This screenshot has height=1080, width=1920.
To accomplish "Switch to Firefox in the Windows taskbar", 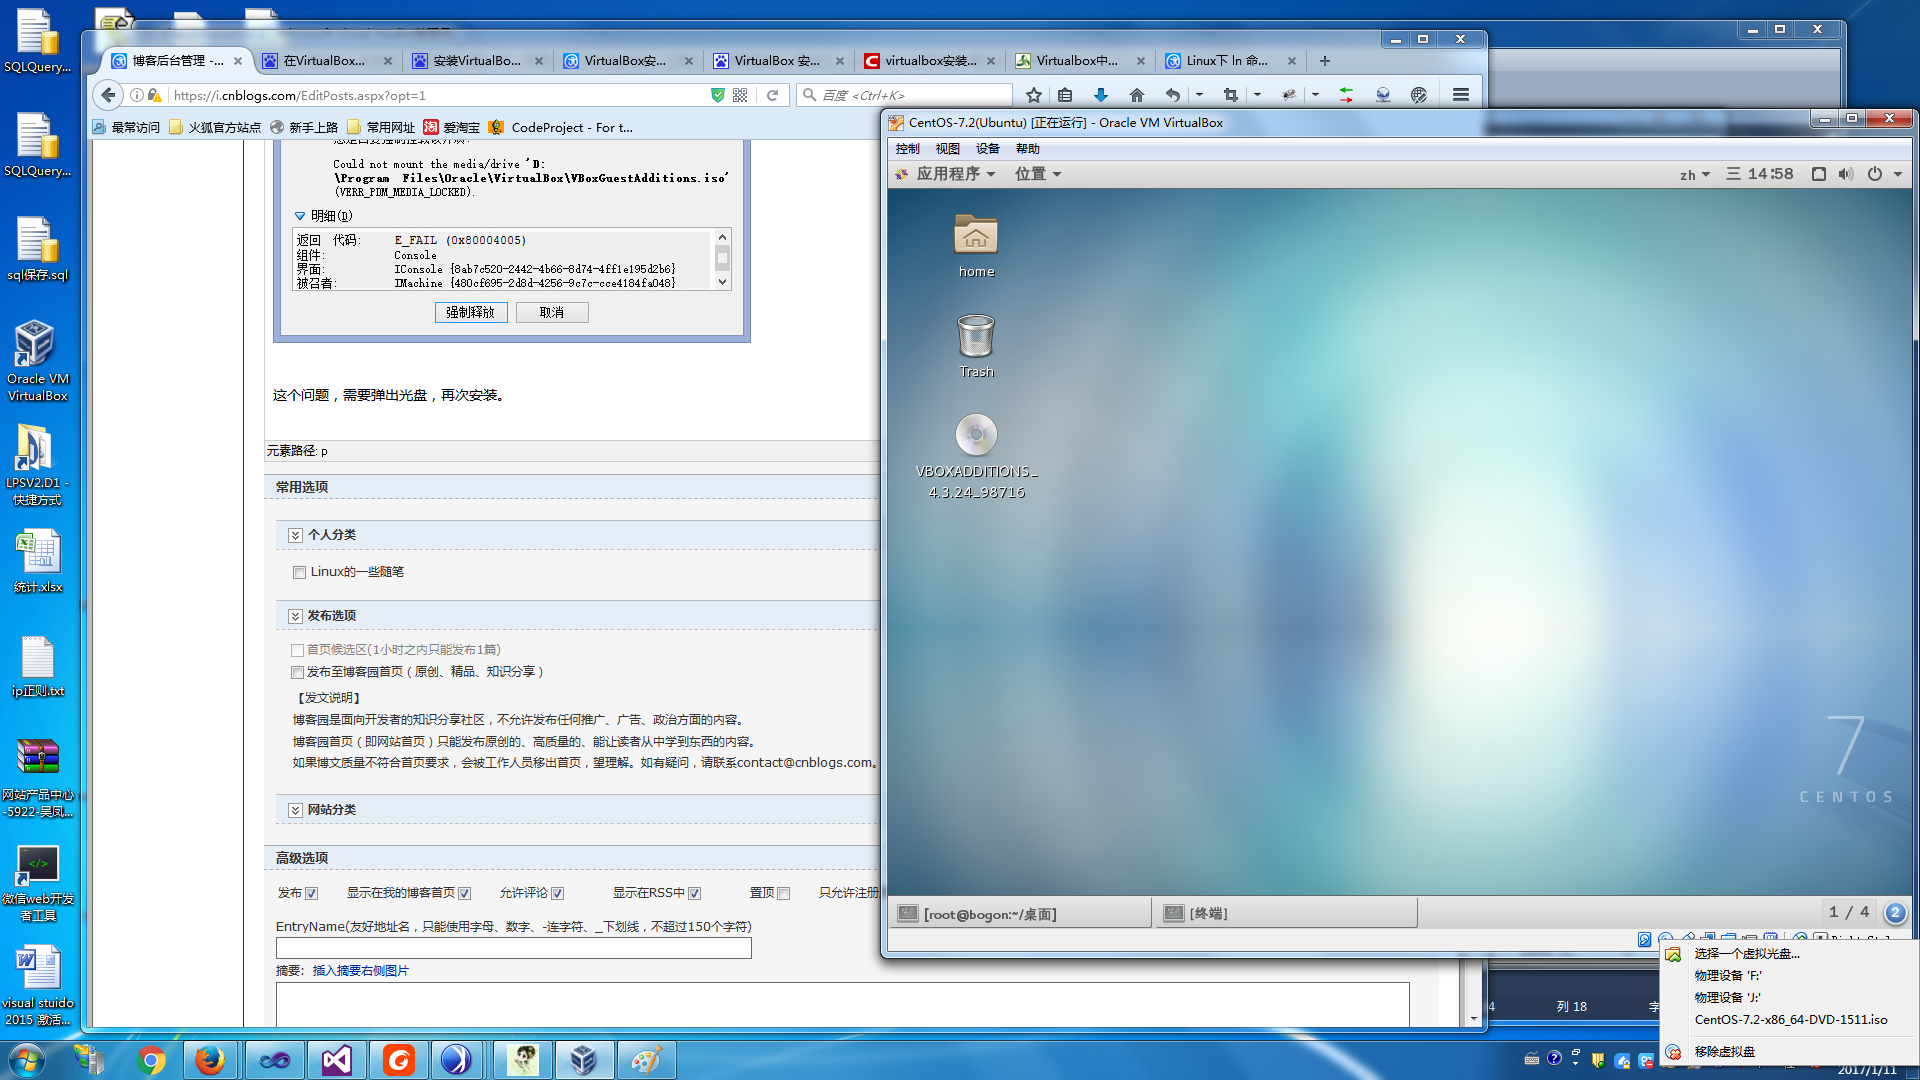I will coord(210,1060).
